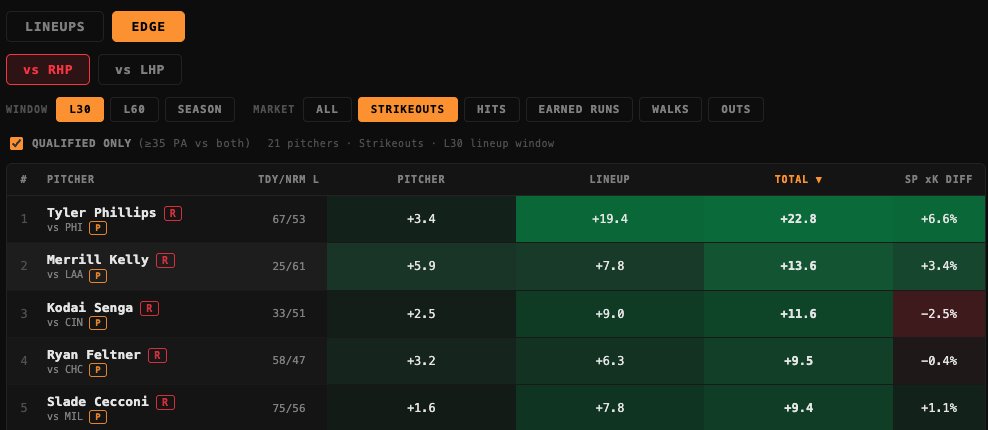Choose the vs RHP filter
Screen dimensions: 988x430
coord(48,69)
